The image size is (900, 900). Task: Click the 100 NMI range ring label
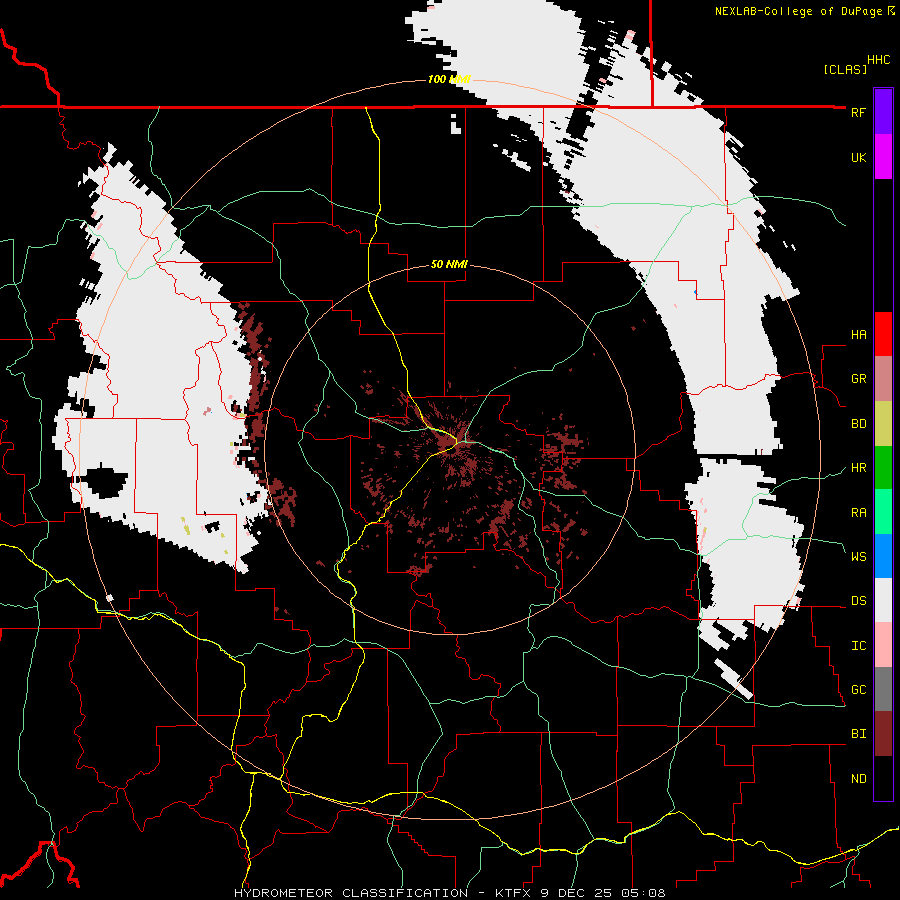click(449, 79)
